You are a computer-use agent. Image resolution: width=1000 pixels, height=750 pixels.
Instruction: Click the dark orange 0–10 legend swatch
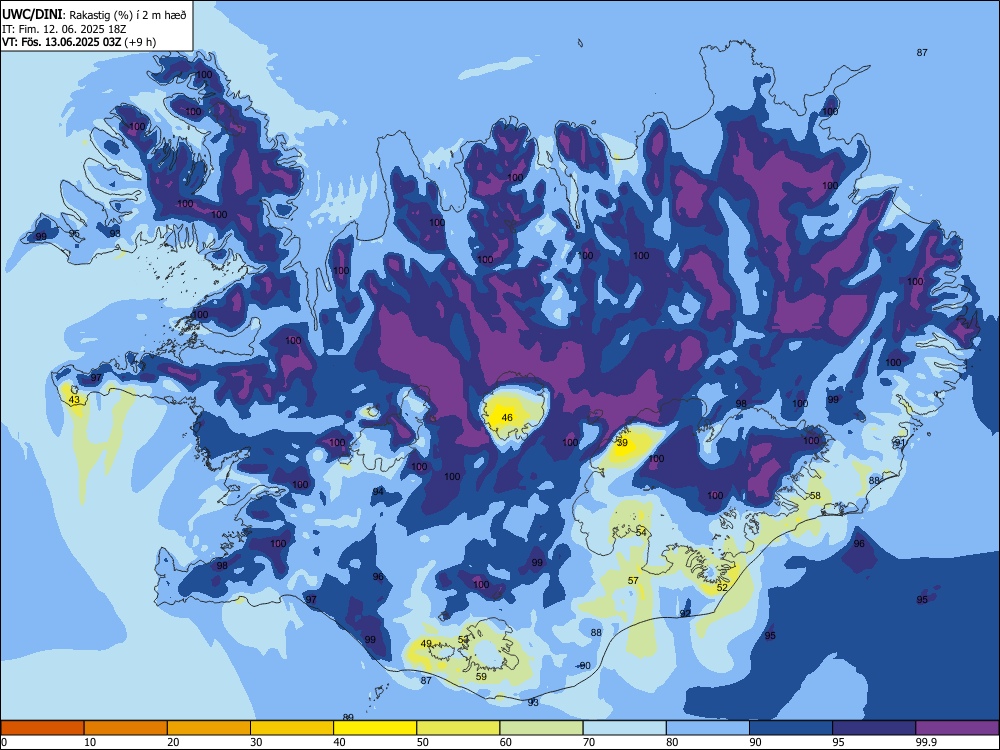point(42,728)
